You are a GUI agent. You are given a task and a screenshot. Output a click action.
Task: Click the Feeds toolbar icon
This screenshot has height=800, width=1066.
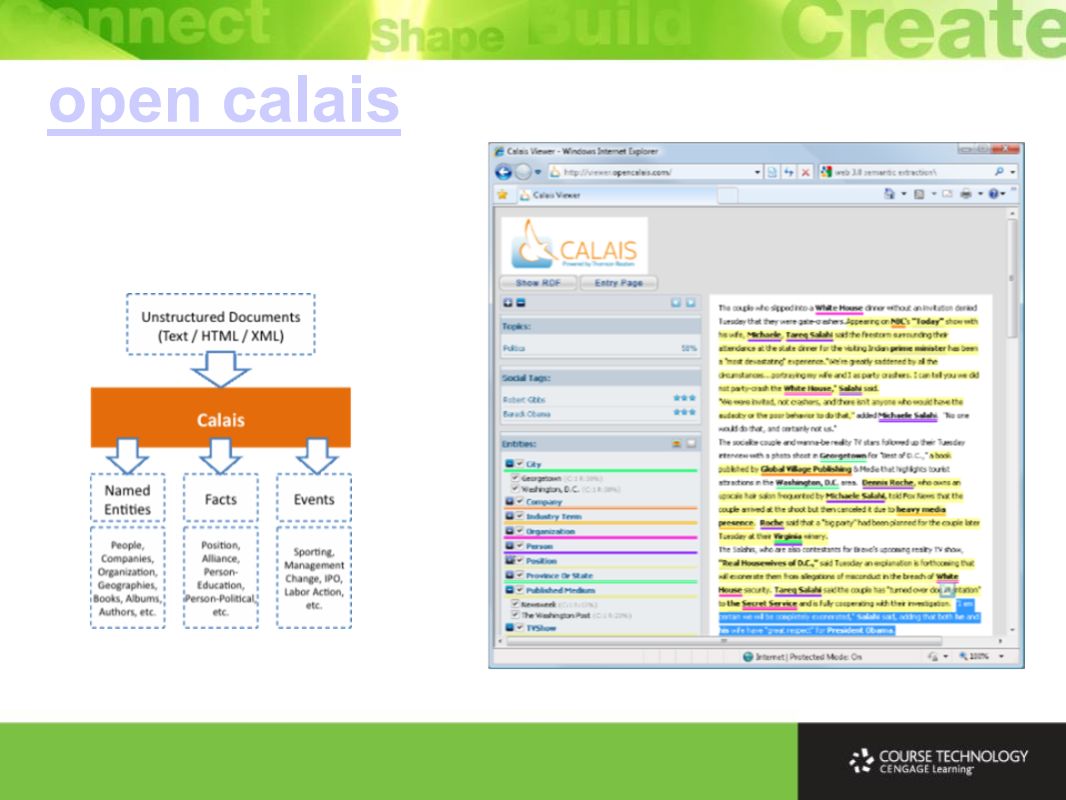(919, 194)
